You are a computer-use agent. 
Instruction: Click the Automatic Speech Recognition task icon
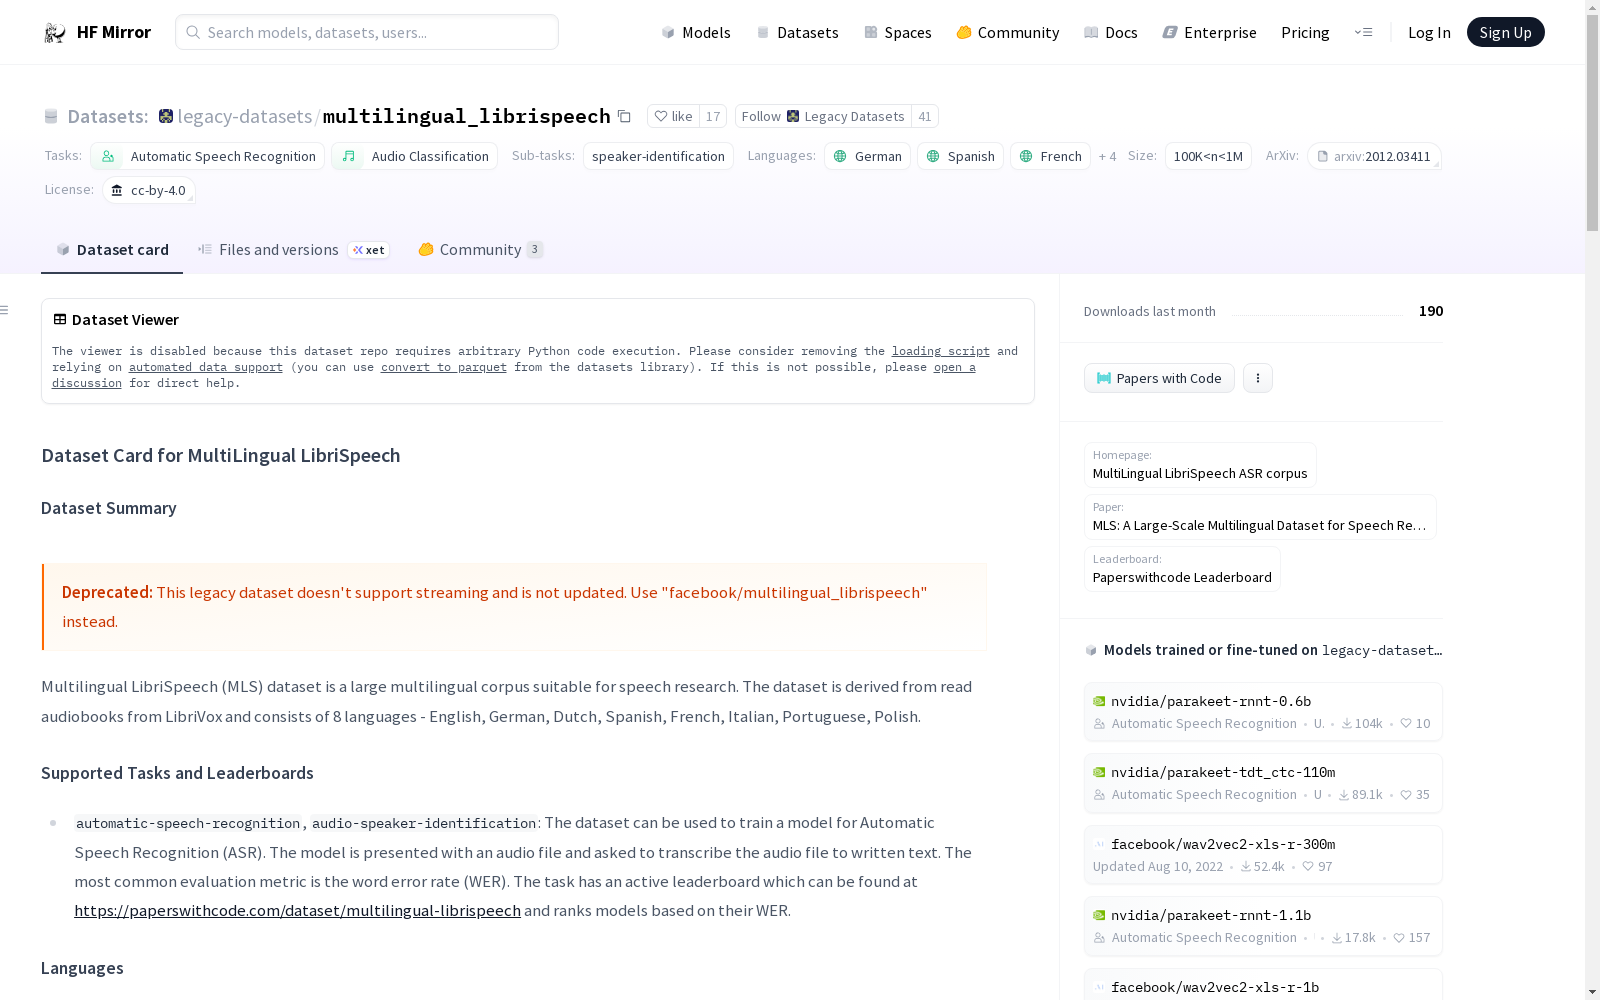(x=108, y=156)
